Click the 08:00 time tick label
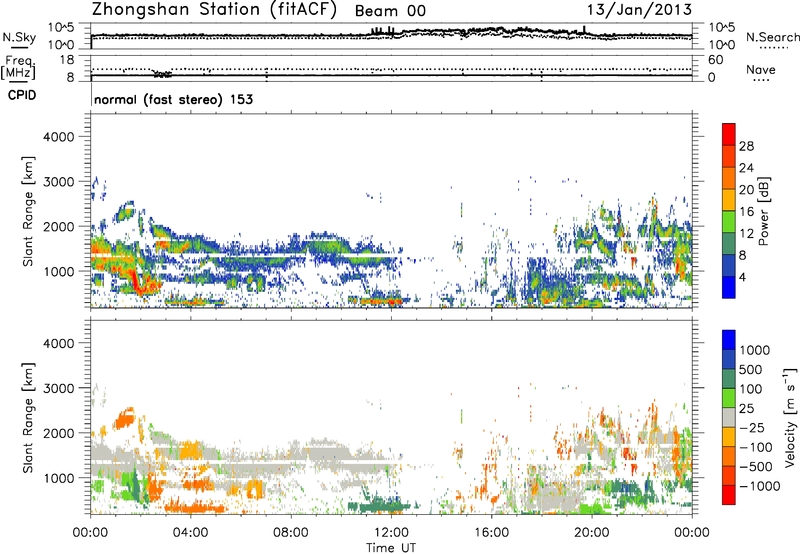 click(x=291, y=533)
